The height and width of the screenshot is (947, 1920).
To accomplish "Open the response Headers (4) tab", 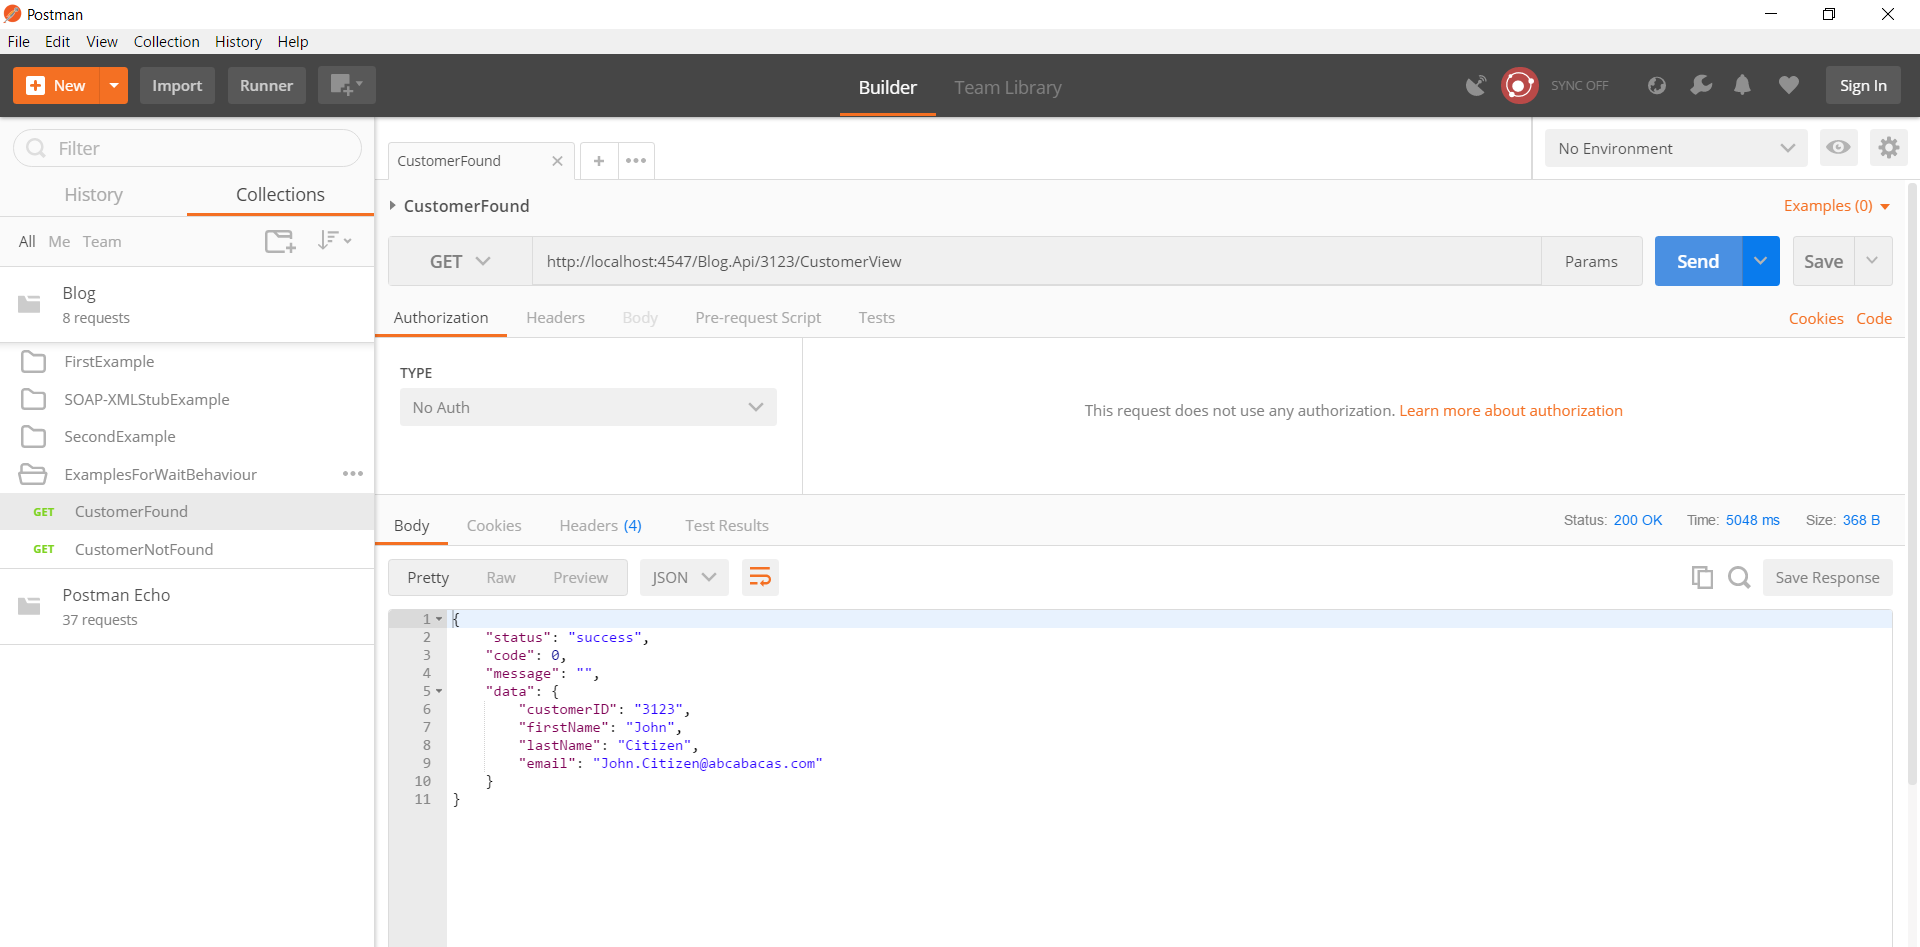I will click(600, 525).
